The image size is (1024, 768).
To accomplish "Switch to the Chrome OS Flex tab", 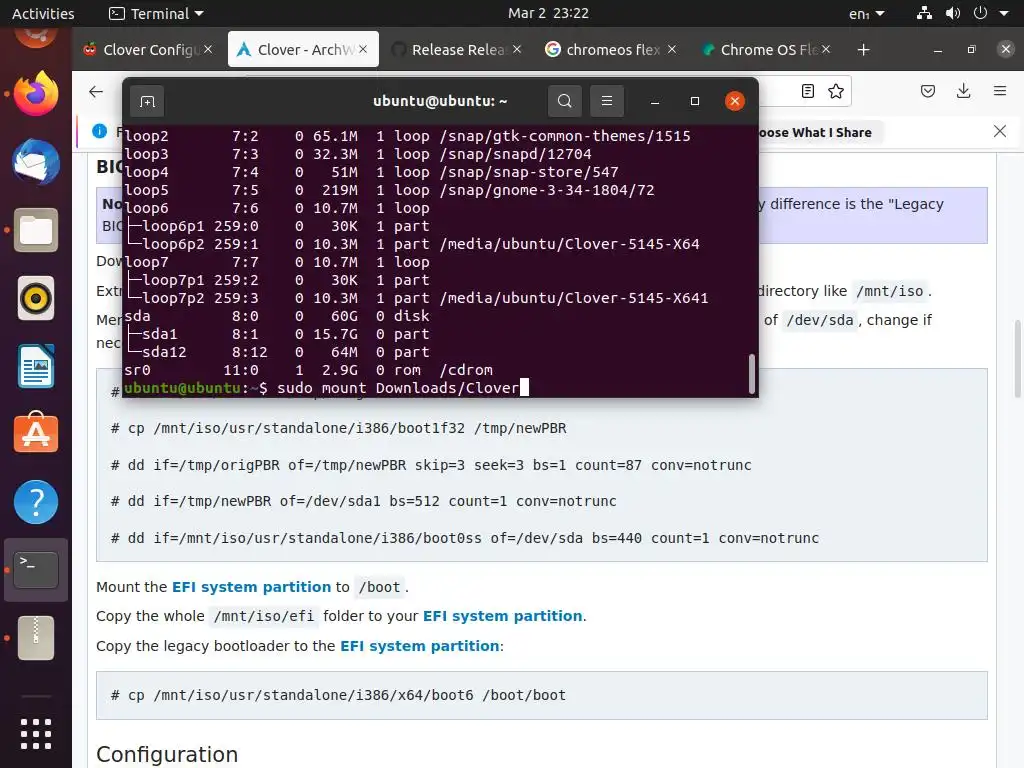I will pos(766,50).
